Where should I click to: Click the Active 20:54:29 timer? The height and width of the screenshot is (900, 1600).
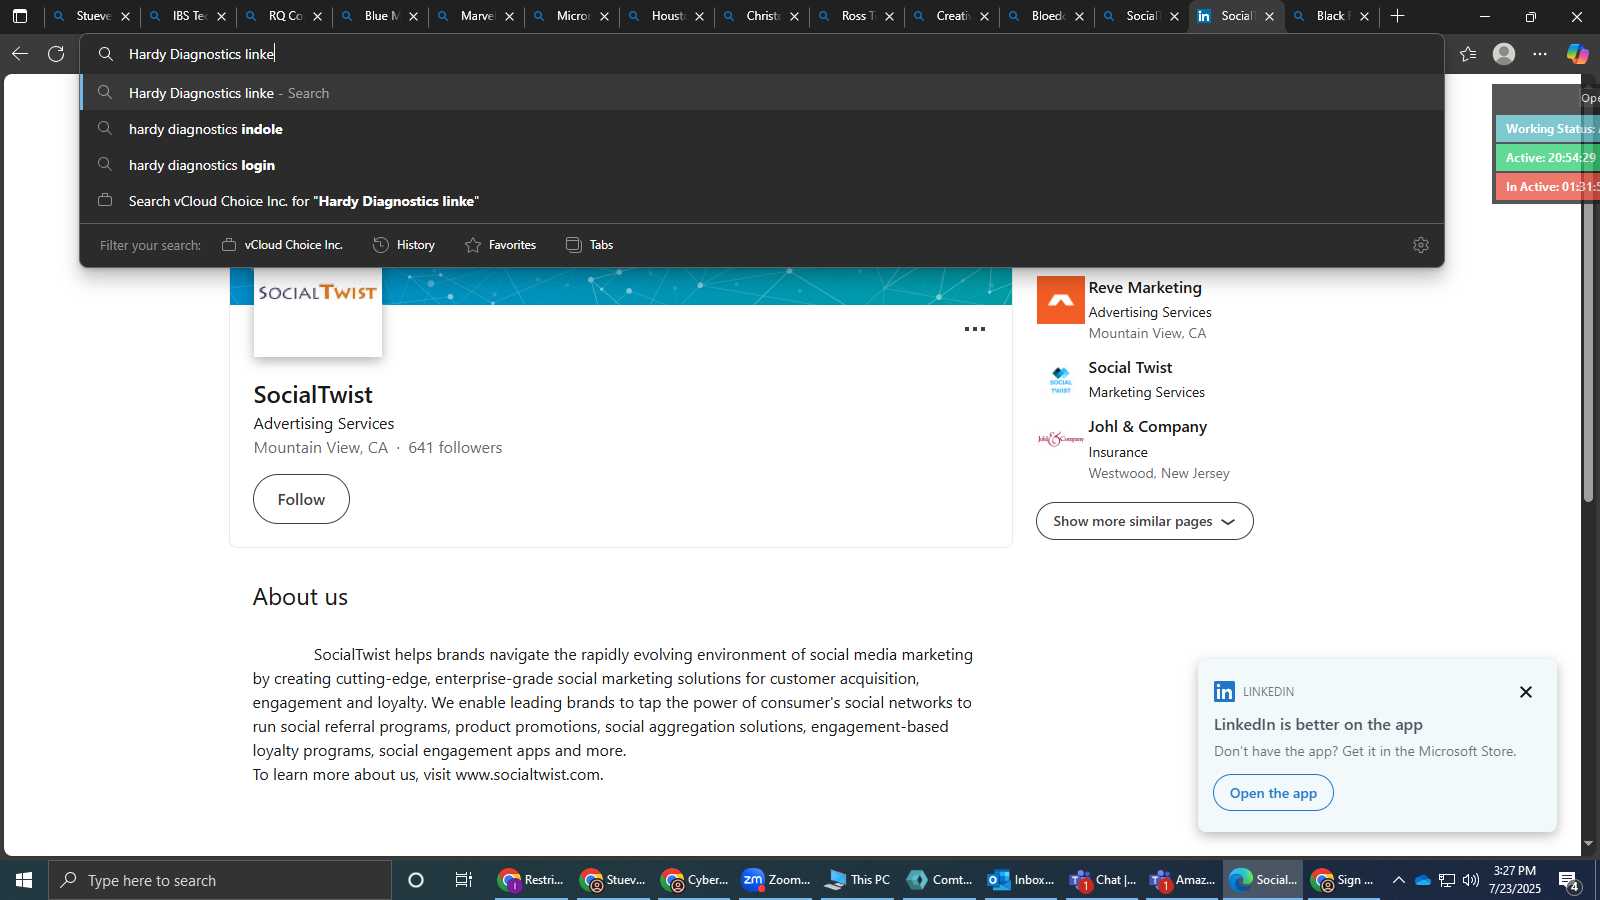coord(1548,158)
